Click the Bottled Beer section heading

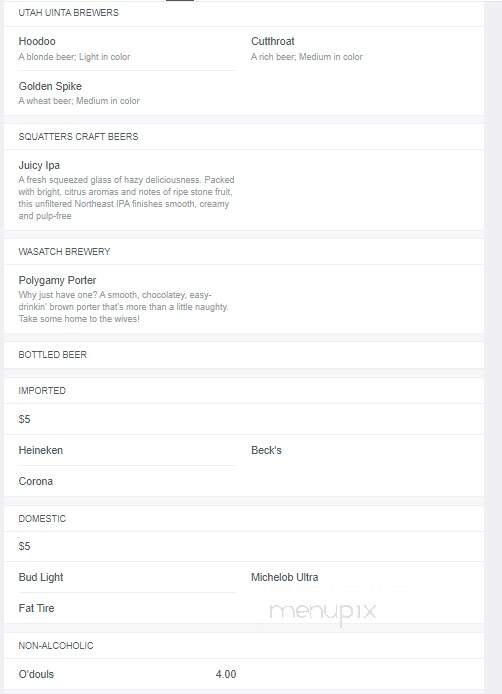[x=53, y=355]
